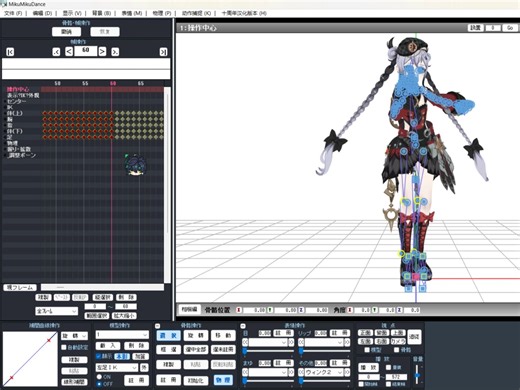This screenshot has width=520, height=390.
Task: Open the ウィンク2 morph dropdown
Action: (324, 372)
